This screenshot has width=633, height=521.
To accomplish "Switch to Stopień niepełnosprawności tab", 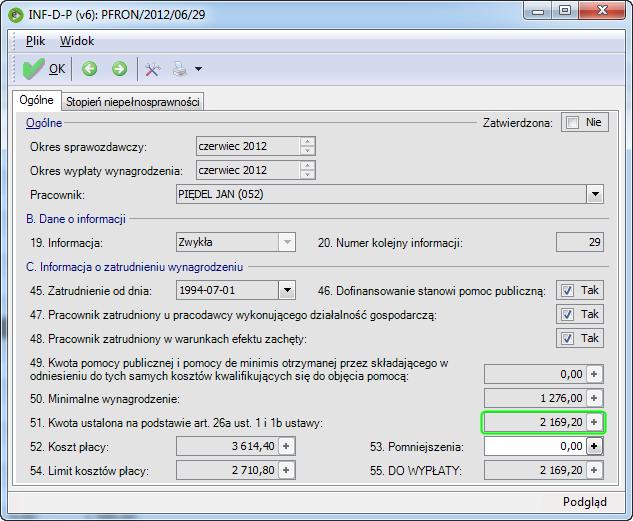I will [x=132, y=102].
